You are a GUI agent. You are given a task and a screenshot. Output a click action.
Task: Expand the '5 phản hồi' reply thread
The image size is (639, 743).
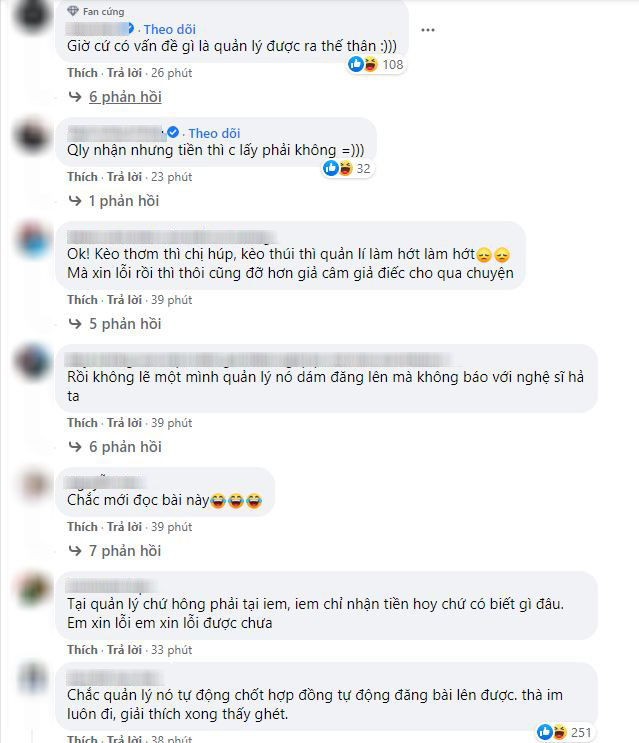125,324
